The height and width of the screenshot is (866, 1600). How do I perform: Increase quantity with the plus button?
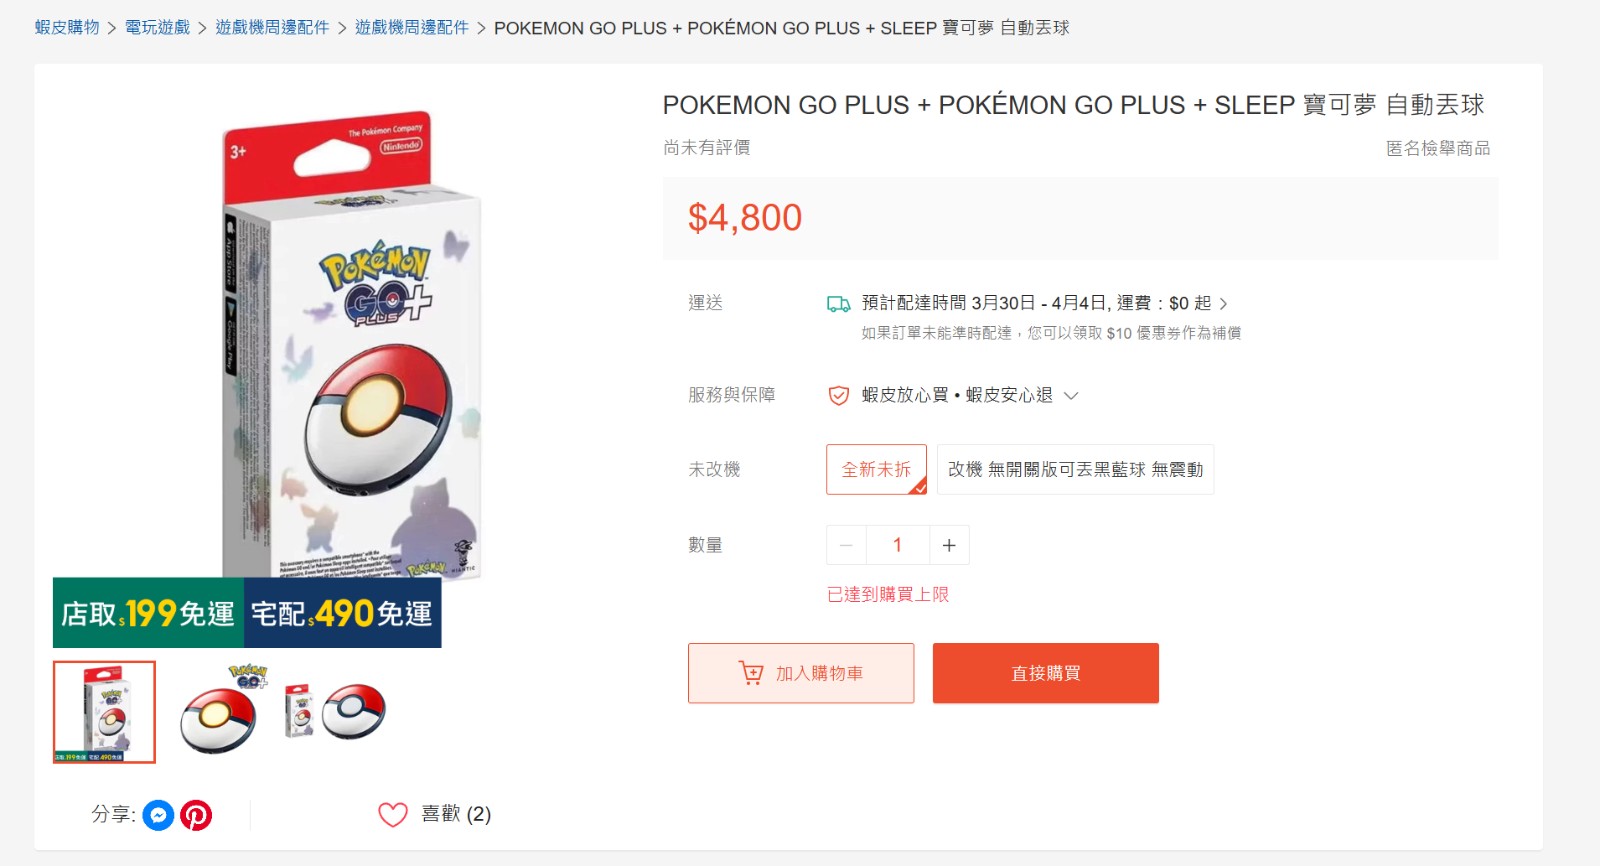point(949,545)
